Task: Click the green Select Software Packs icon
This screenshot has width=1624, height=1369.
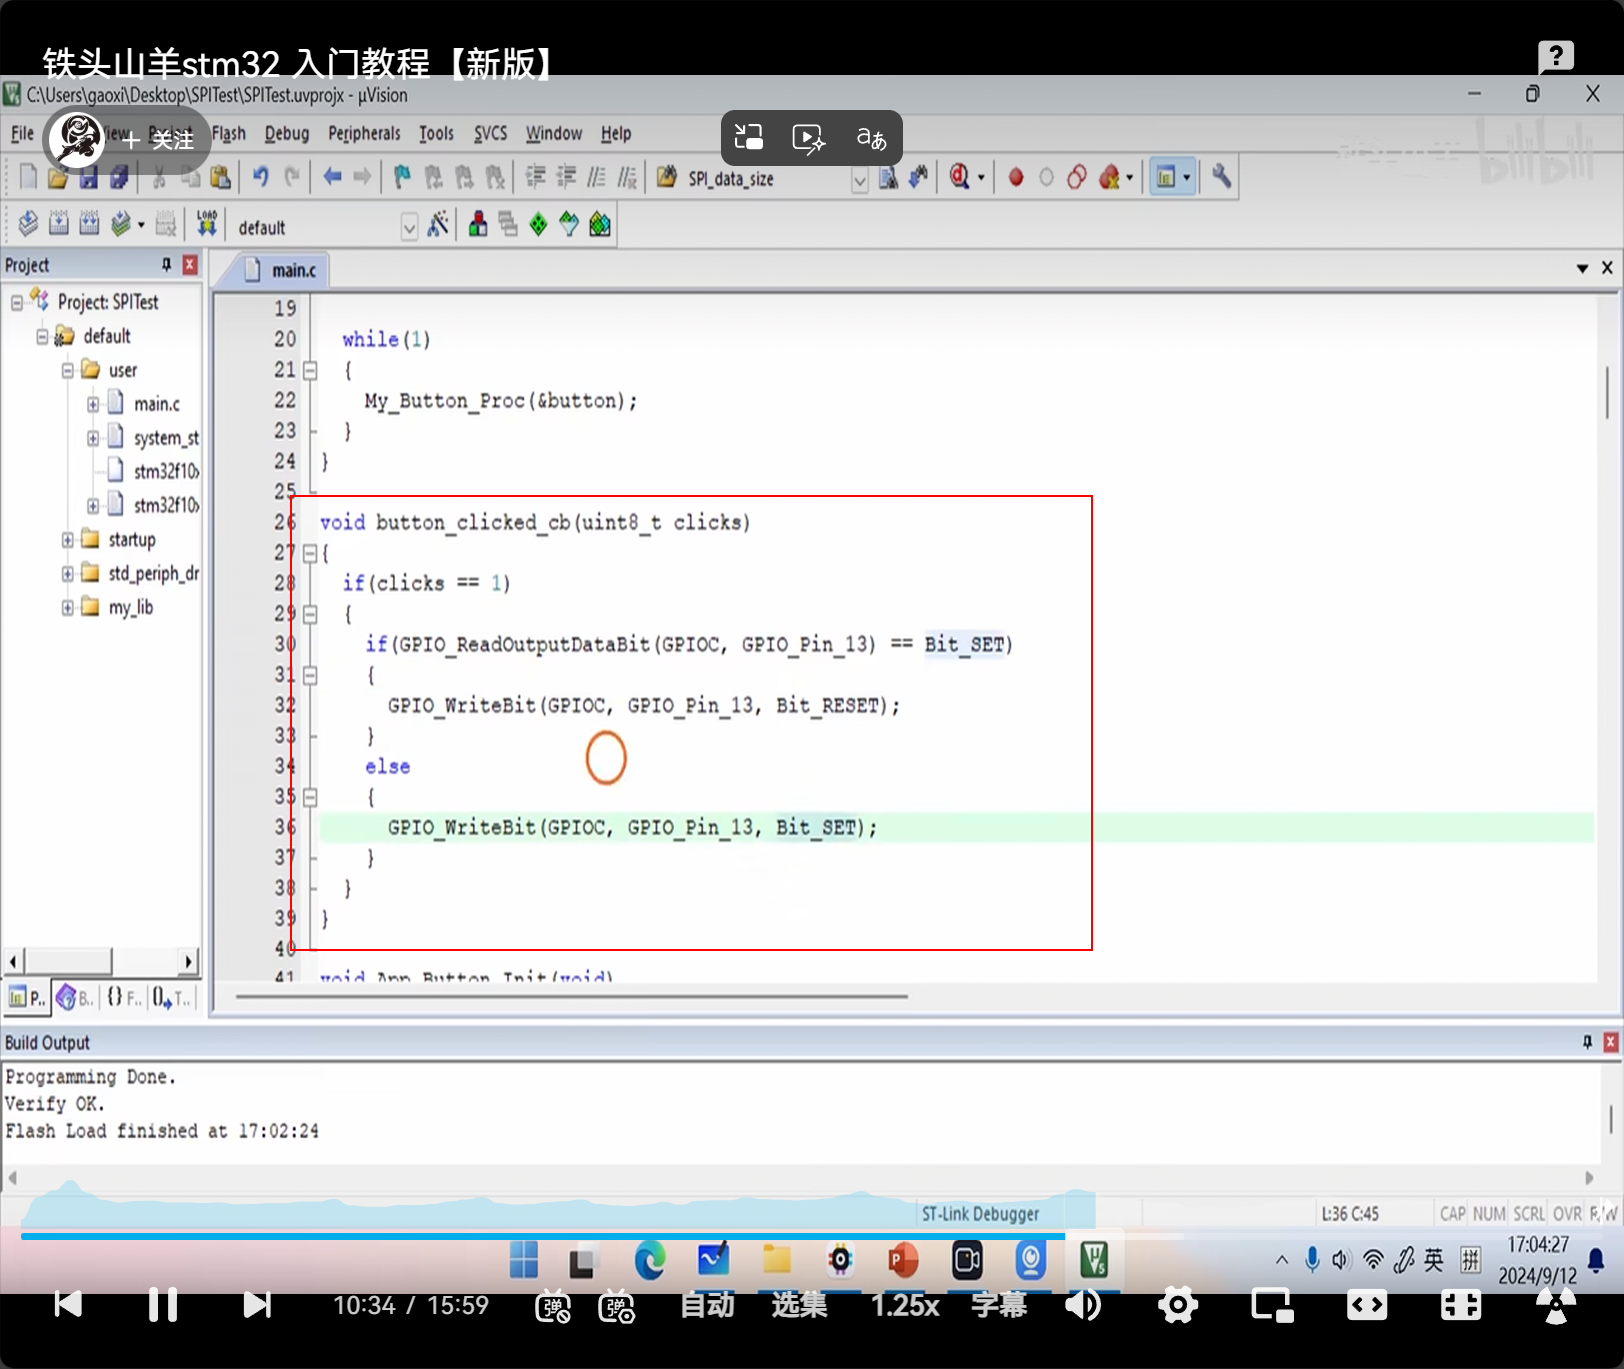Action: click(569, 224)
